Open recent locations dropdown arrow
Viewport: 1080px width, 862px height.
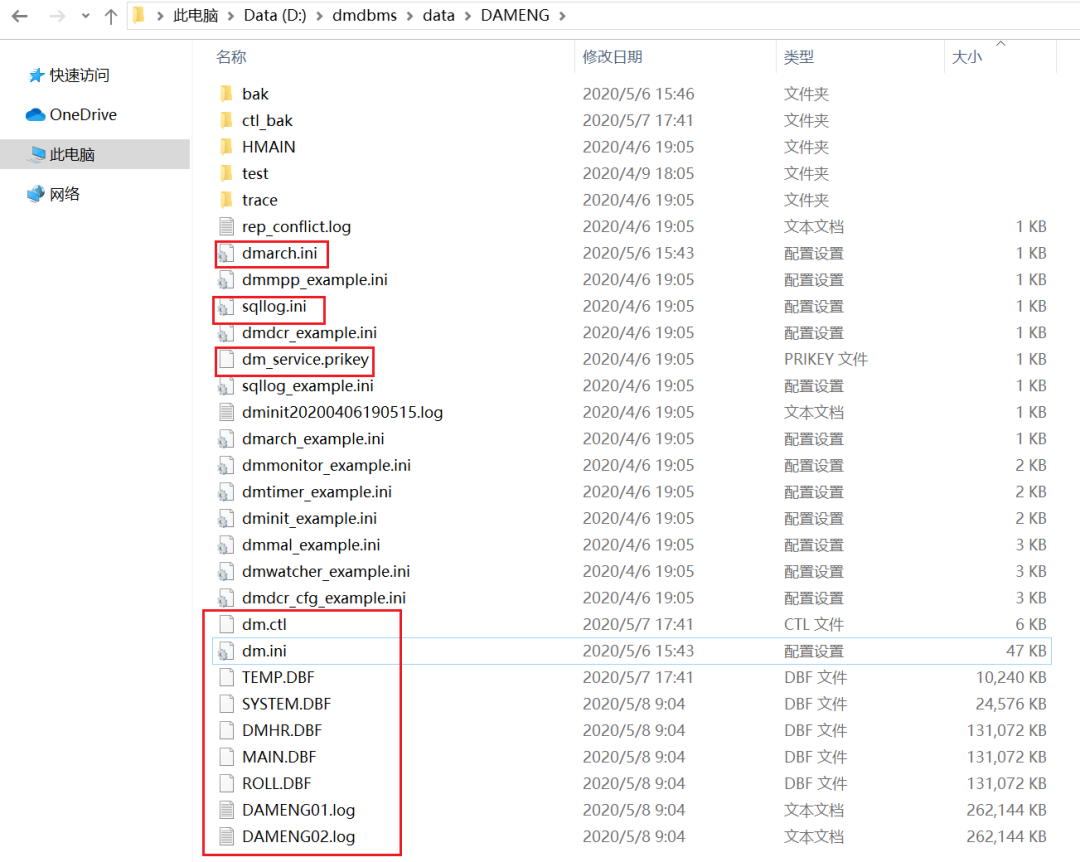85,16
